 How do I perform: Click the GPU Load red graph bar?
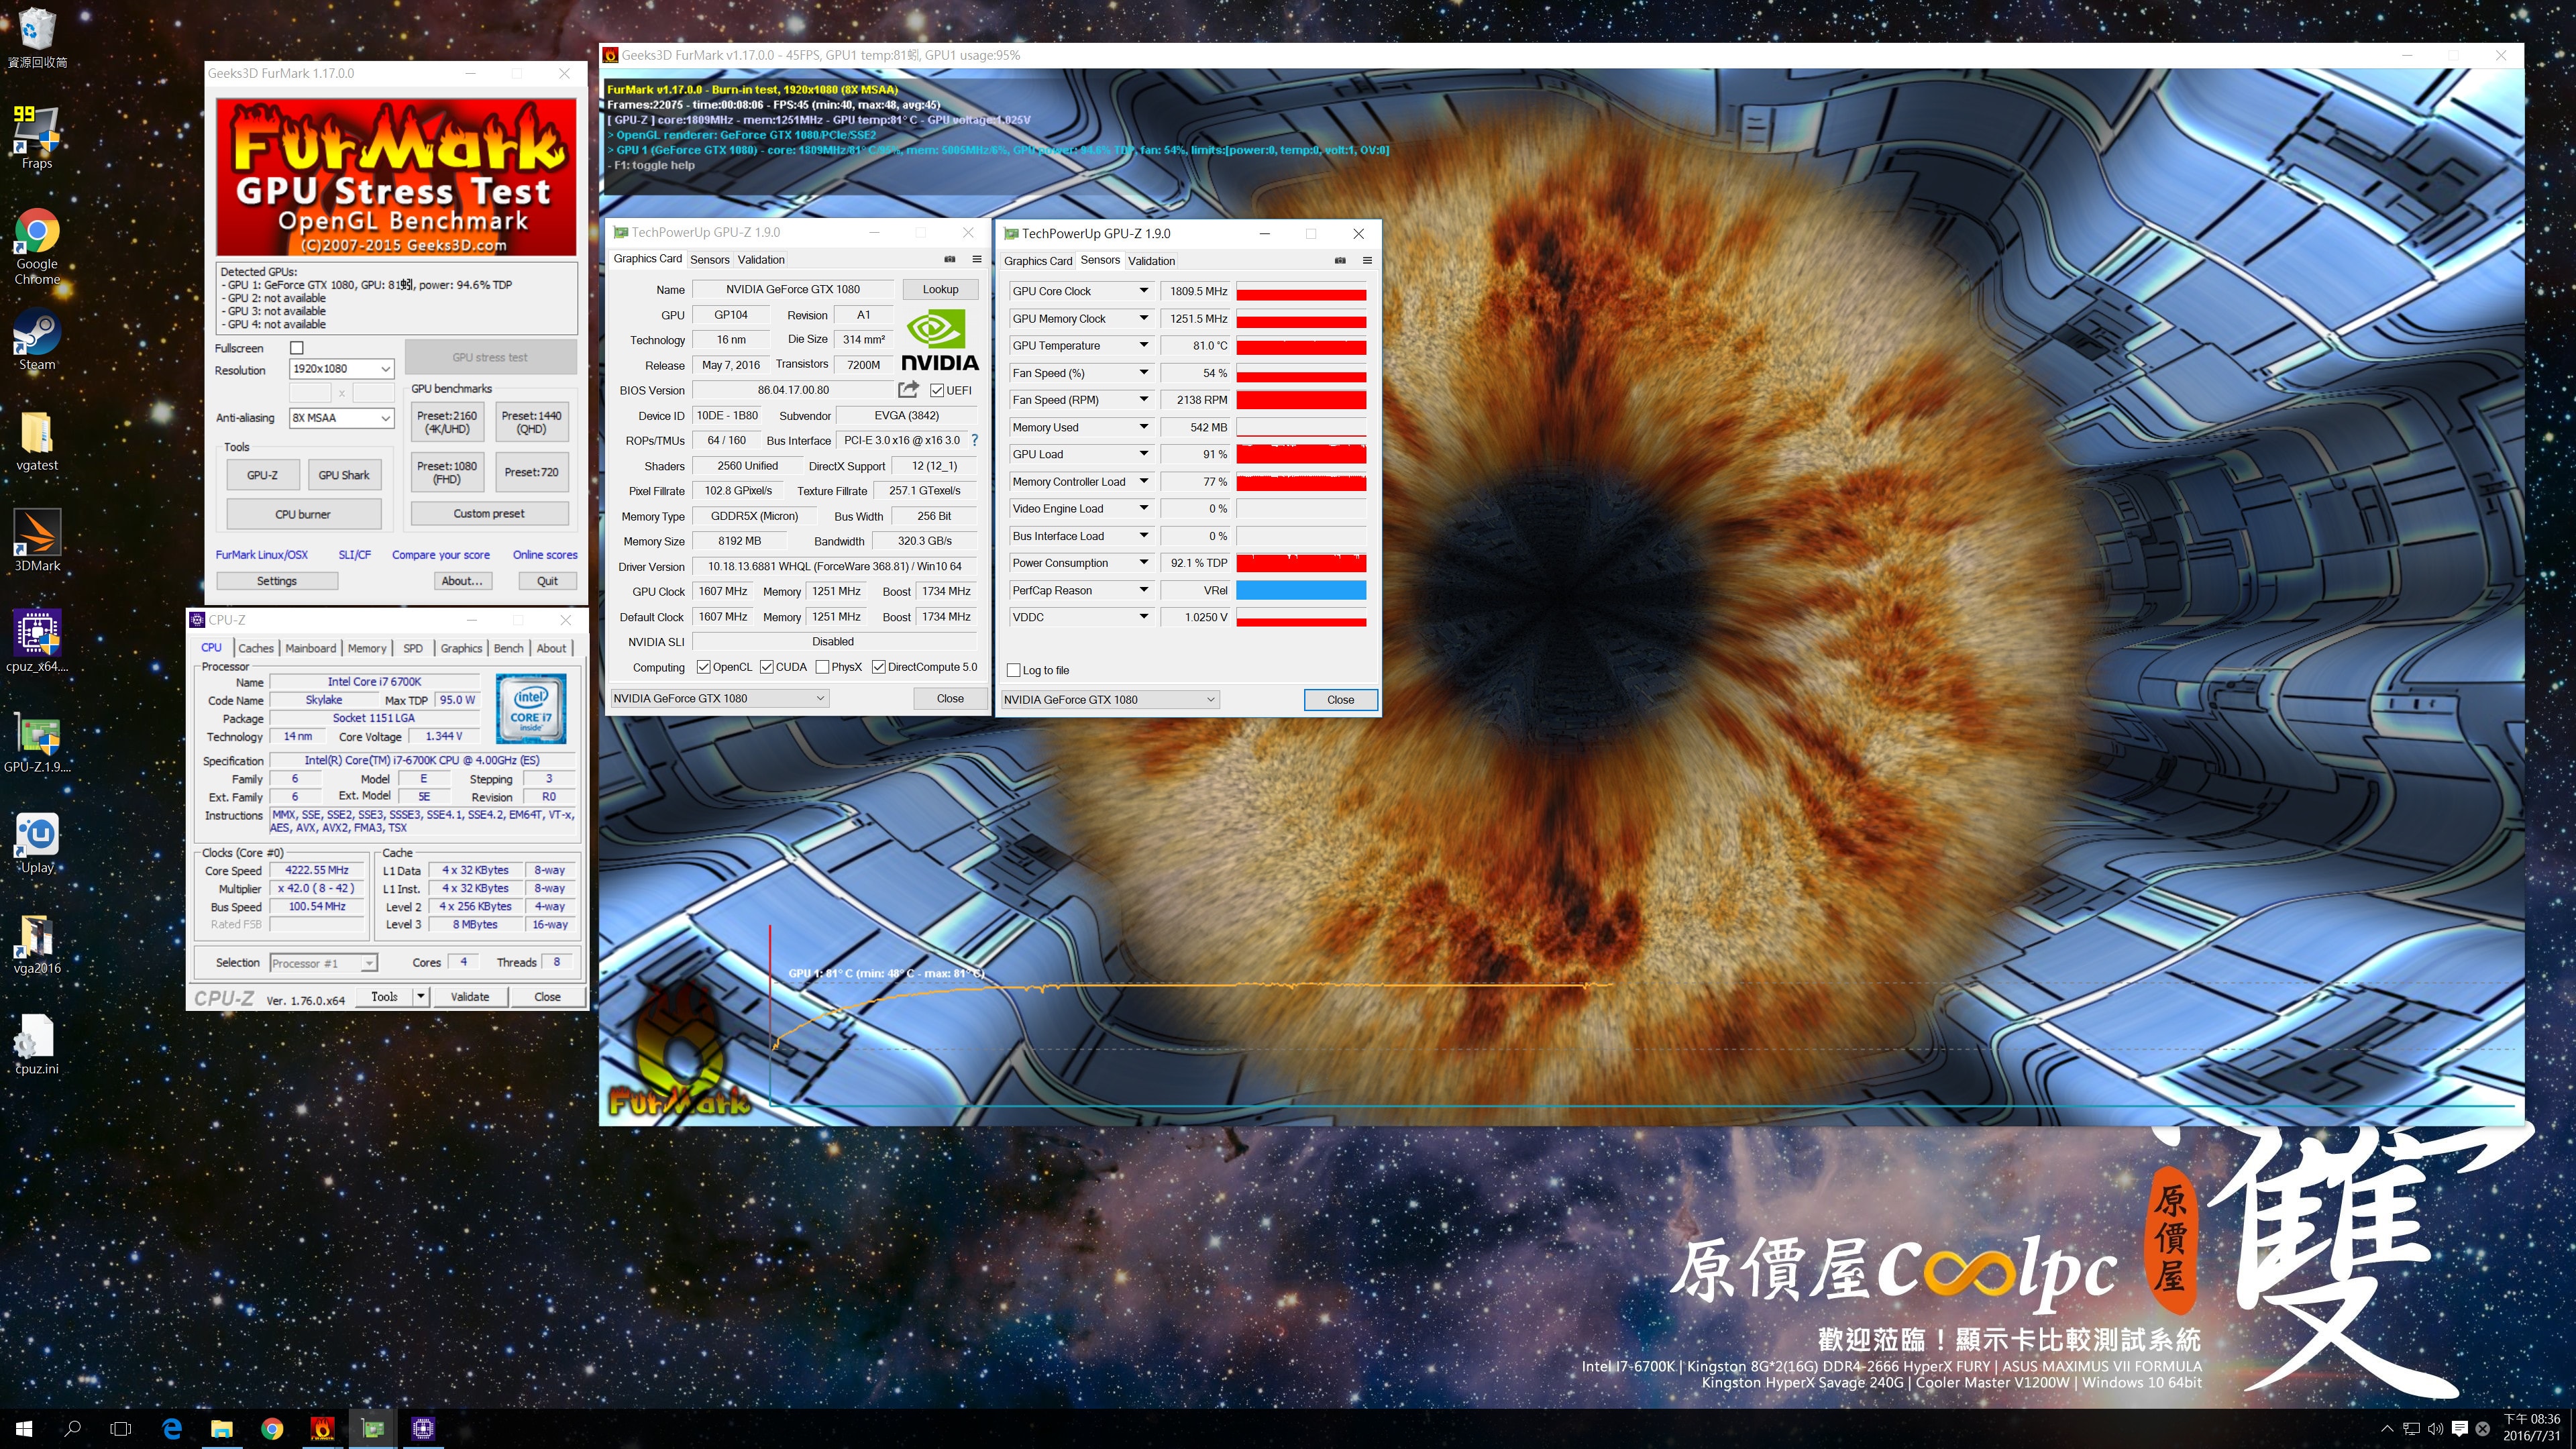click(1301, 454)
